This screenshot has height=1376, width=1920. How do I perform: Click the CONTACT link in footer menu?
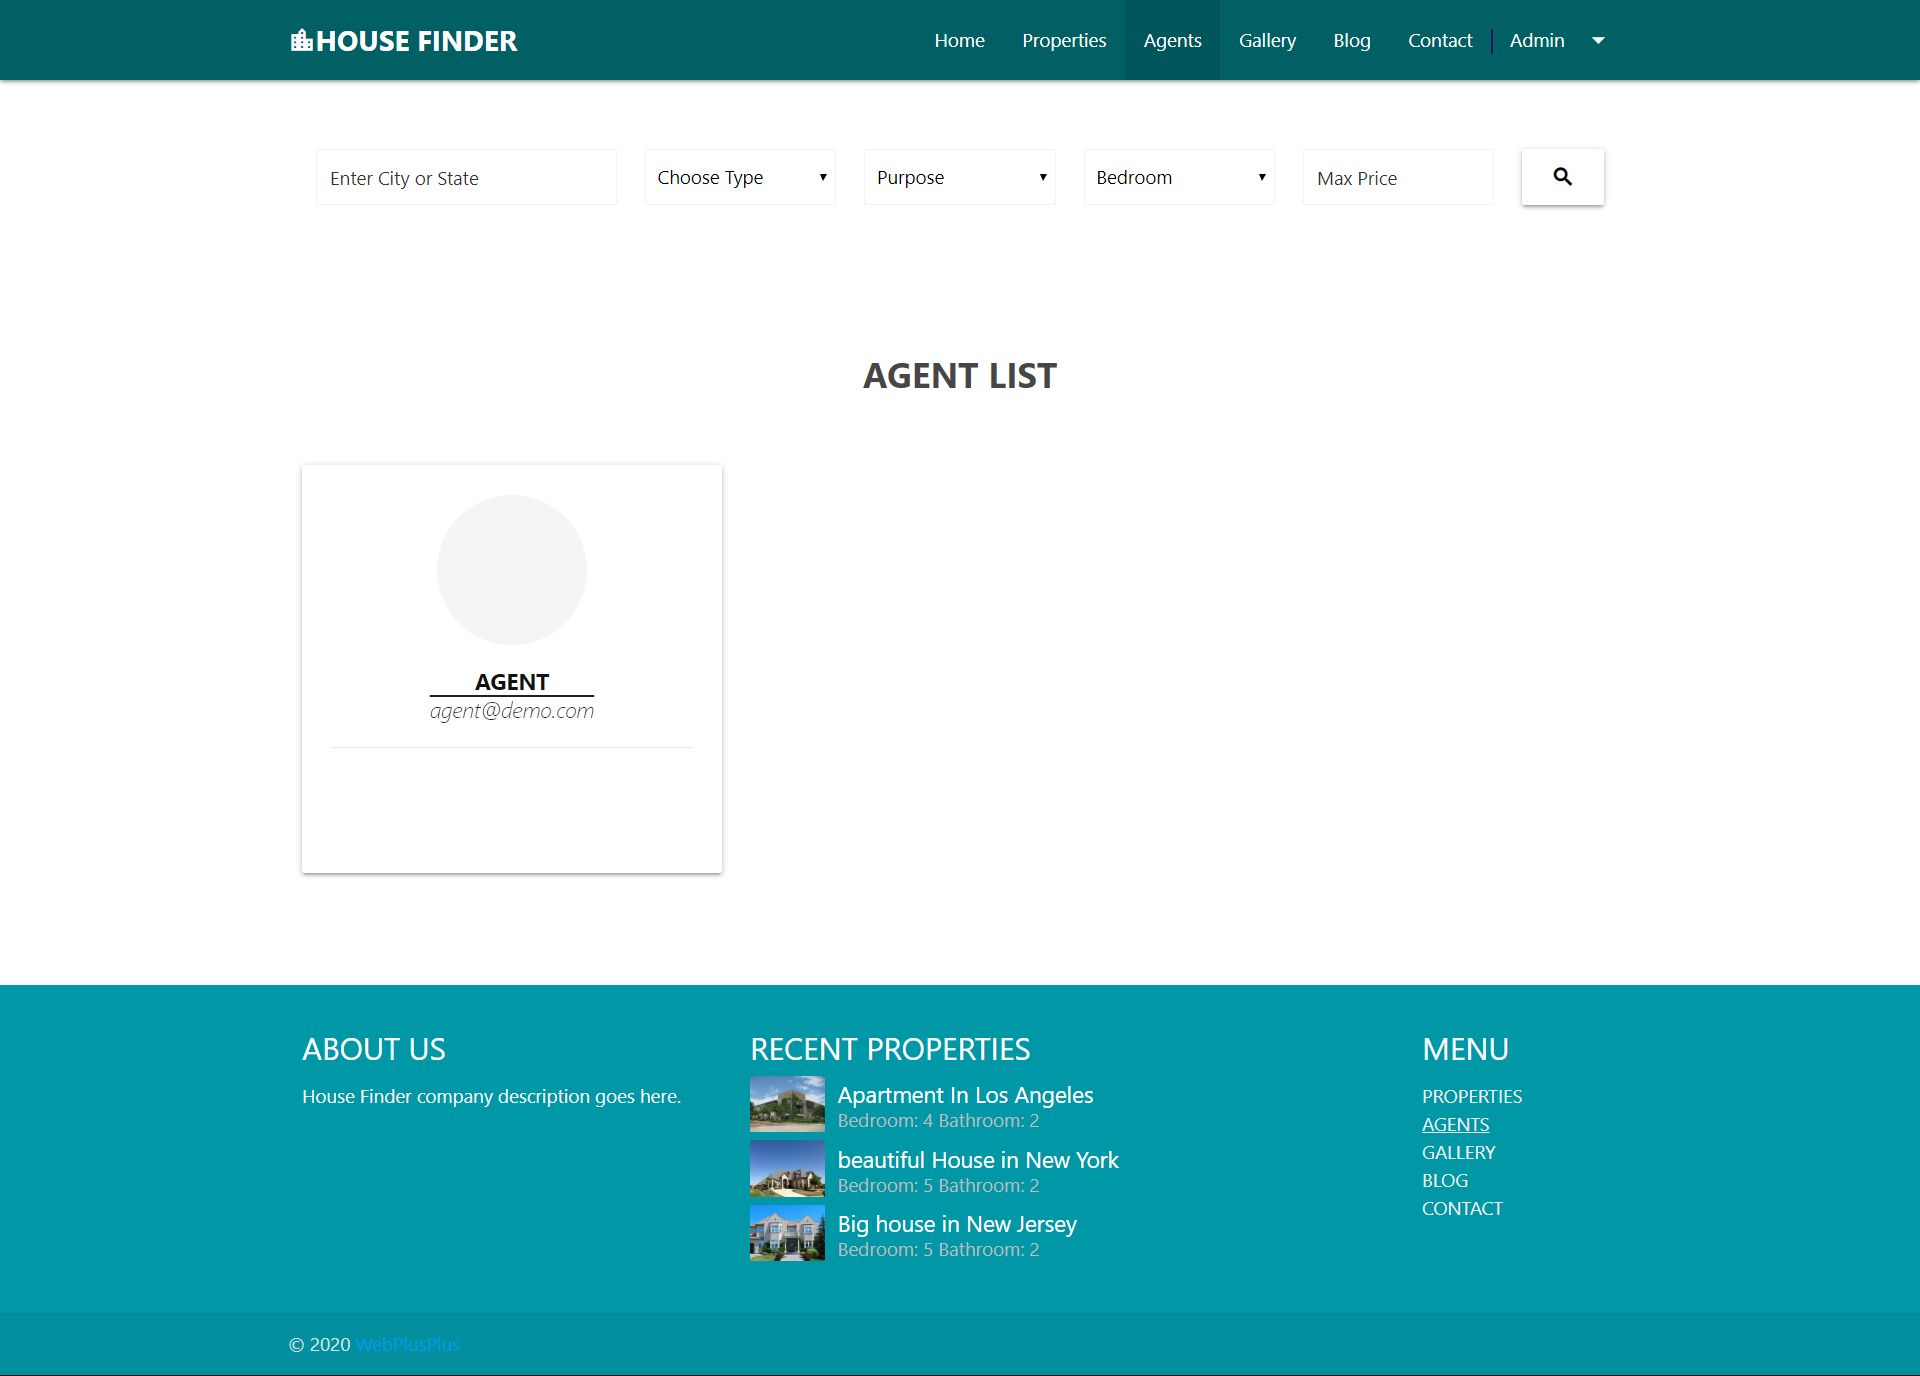coord(1462,1208)
